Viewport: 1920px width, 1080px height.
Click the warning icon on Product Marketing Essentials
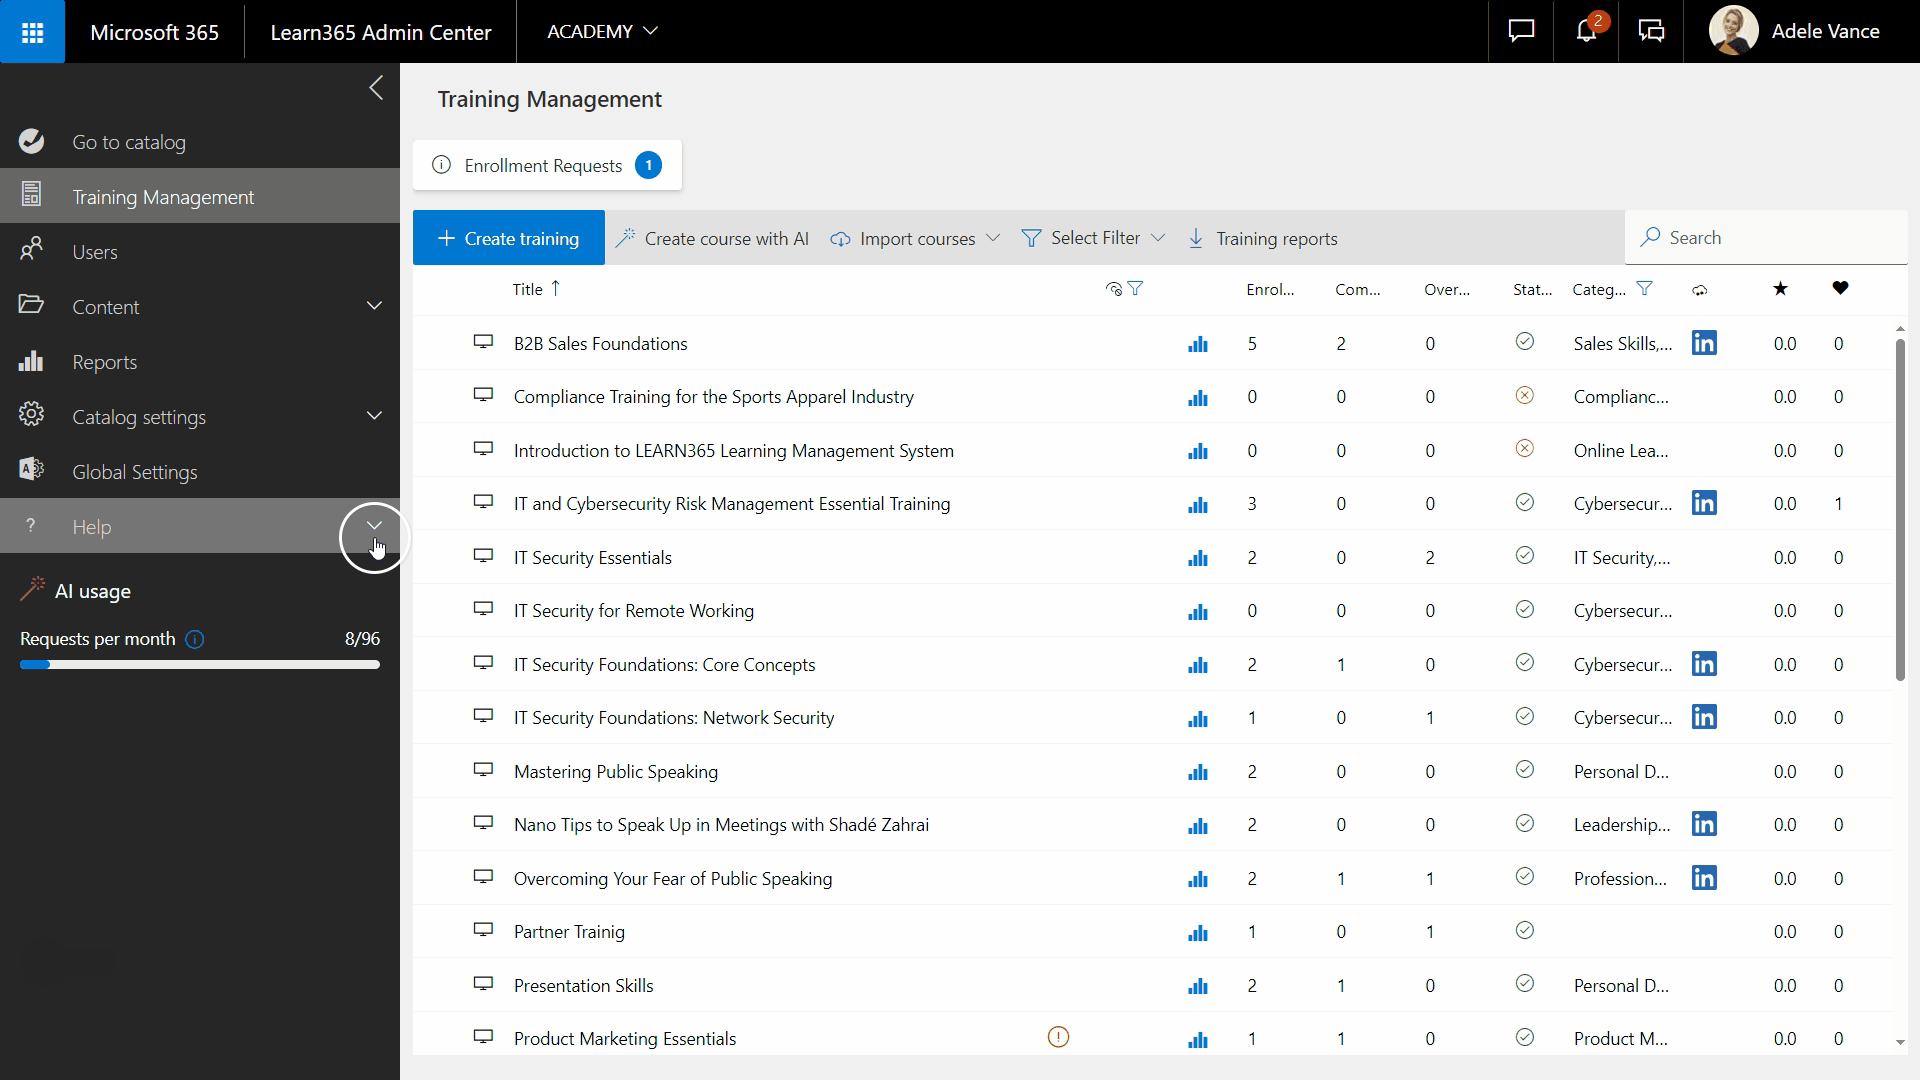tap(1058, 1037)
